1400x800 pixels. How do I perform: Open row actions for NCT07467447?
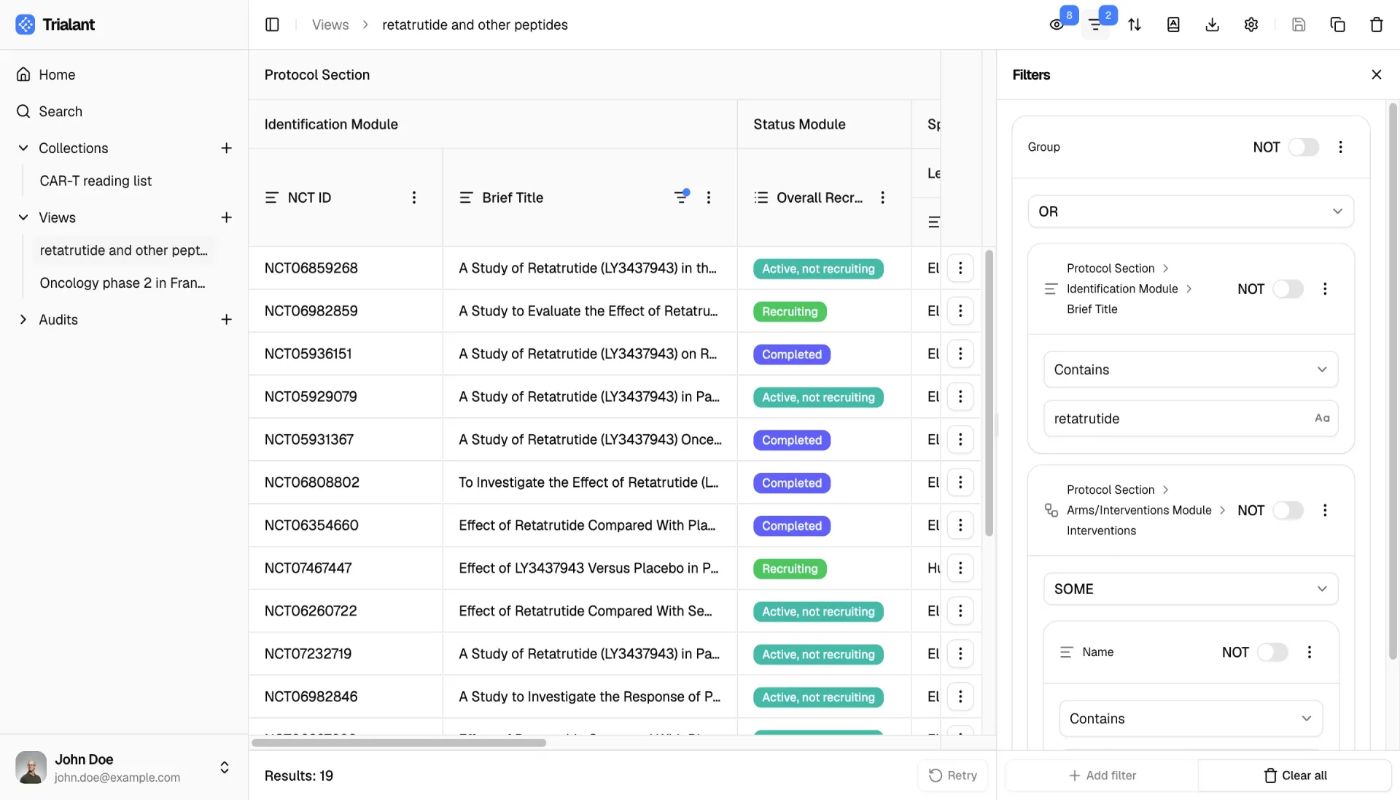tap(960, 568)
